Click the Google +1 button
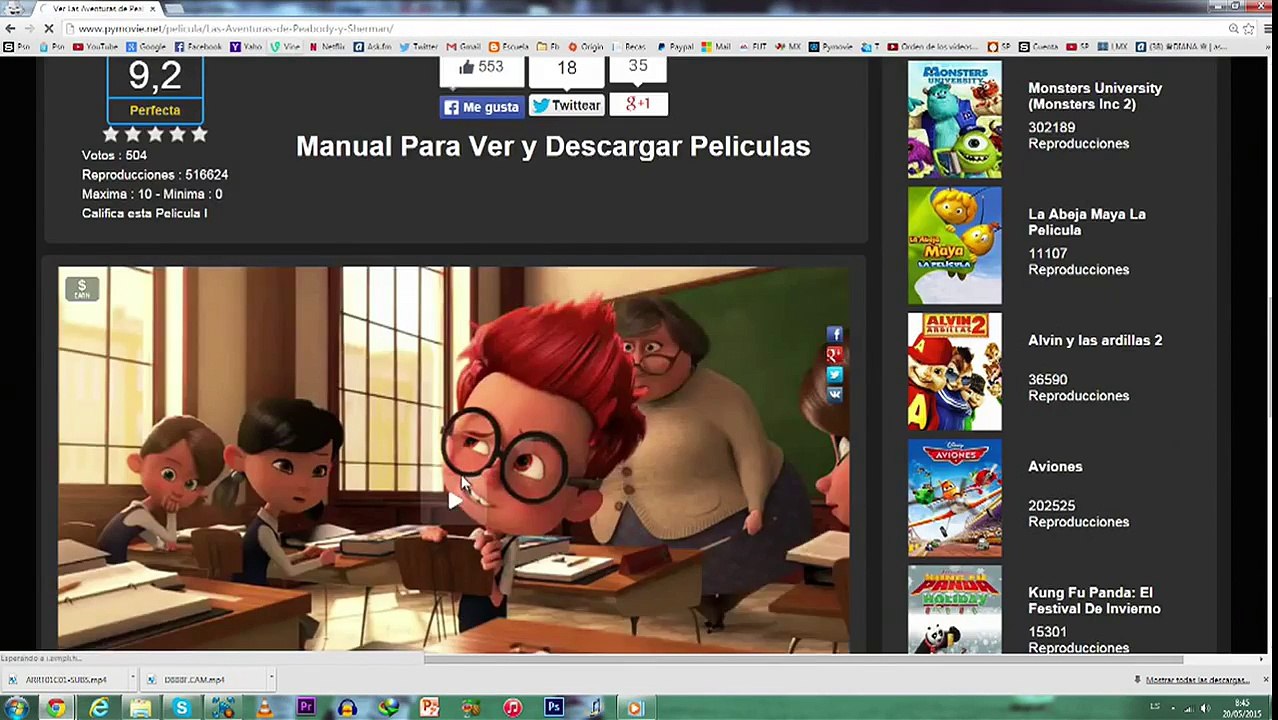Screen dimensions: 1278x720 click(638, 104)
